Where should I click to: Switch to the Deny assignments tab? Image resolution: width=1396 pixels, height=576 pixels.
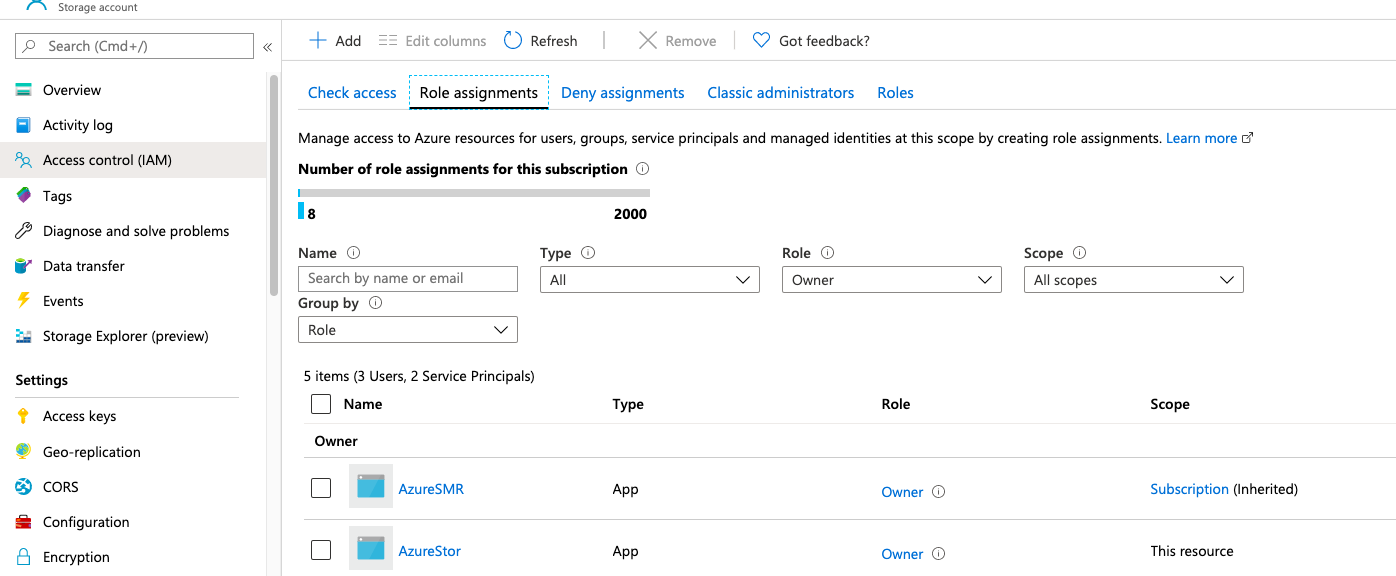[x=622, y=92]
